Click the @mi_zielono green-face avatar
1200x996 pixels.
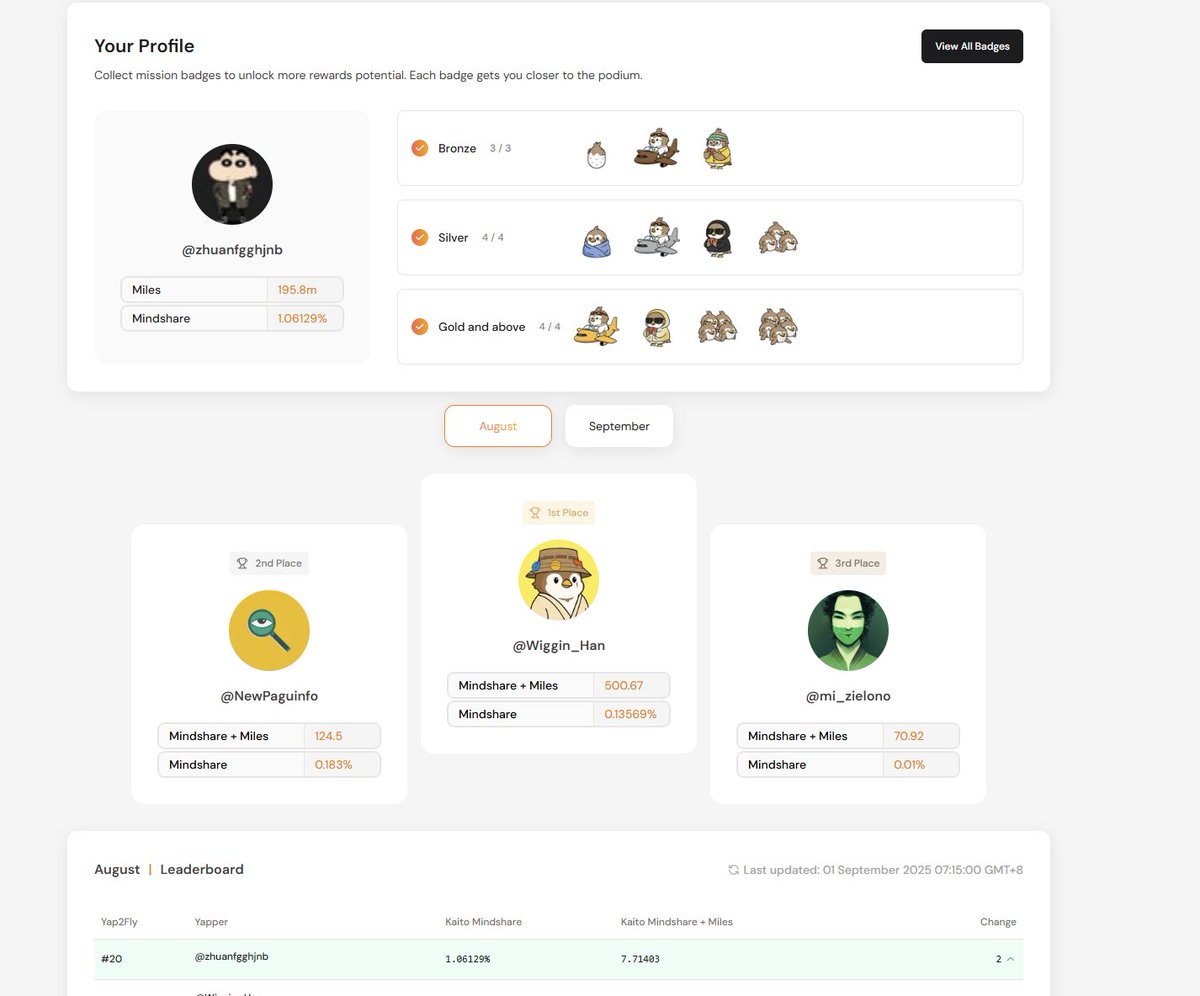coord(848,631)
